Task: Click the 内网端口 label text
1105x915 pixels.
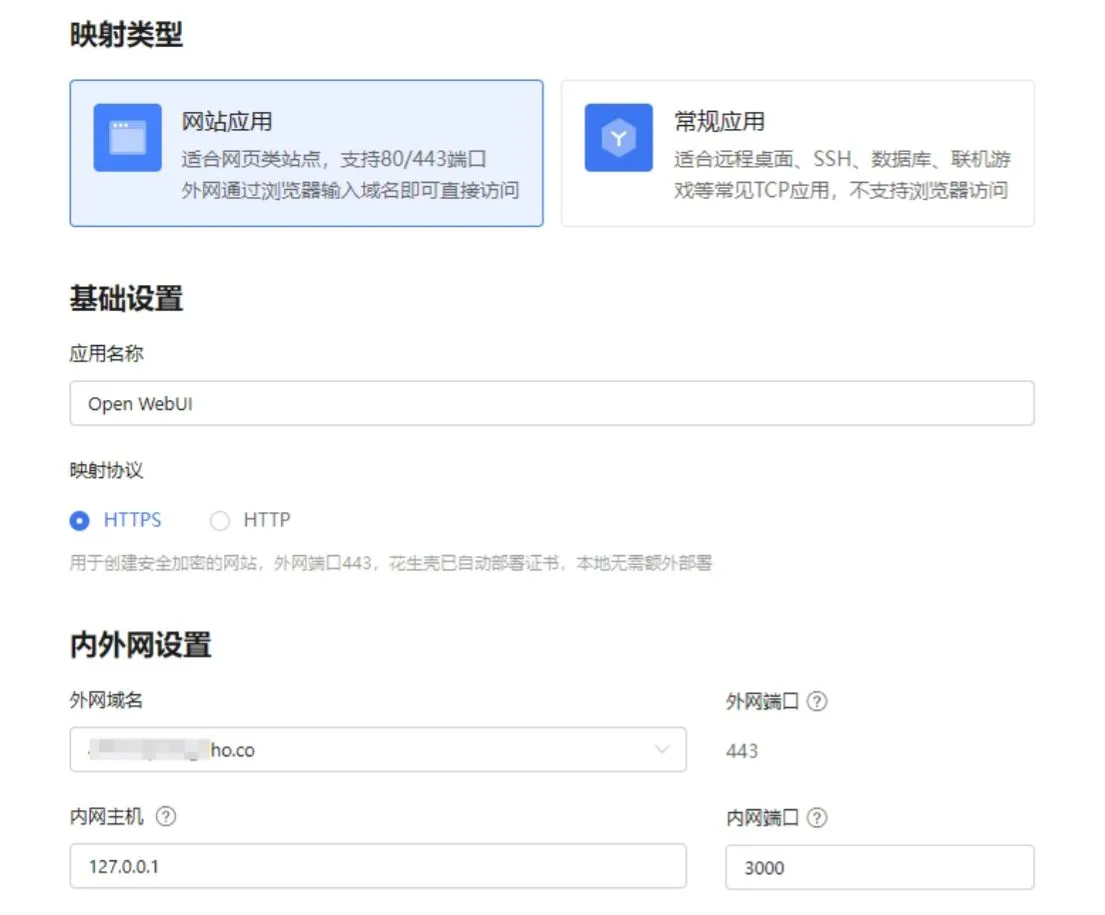Action: [763, 818]
